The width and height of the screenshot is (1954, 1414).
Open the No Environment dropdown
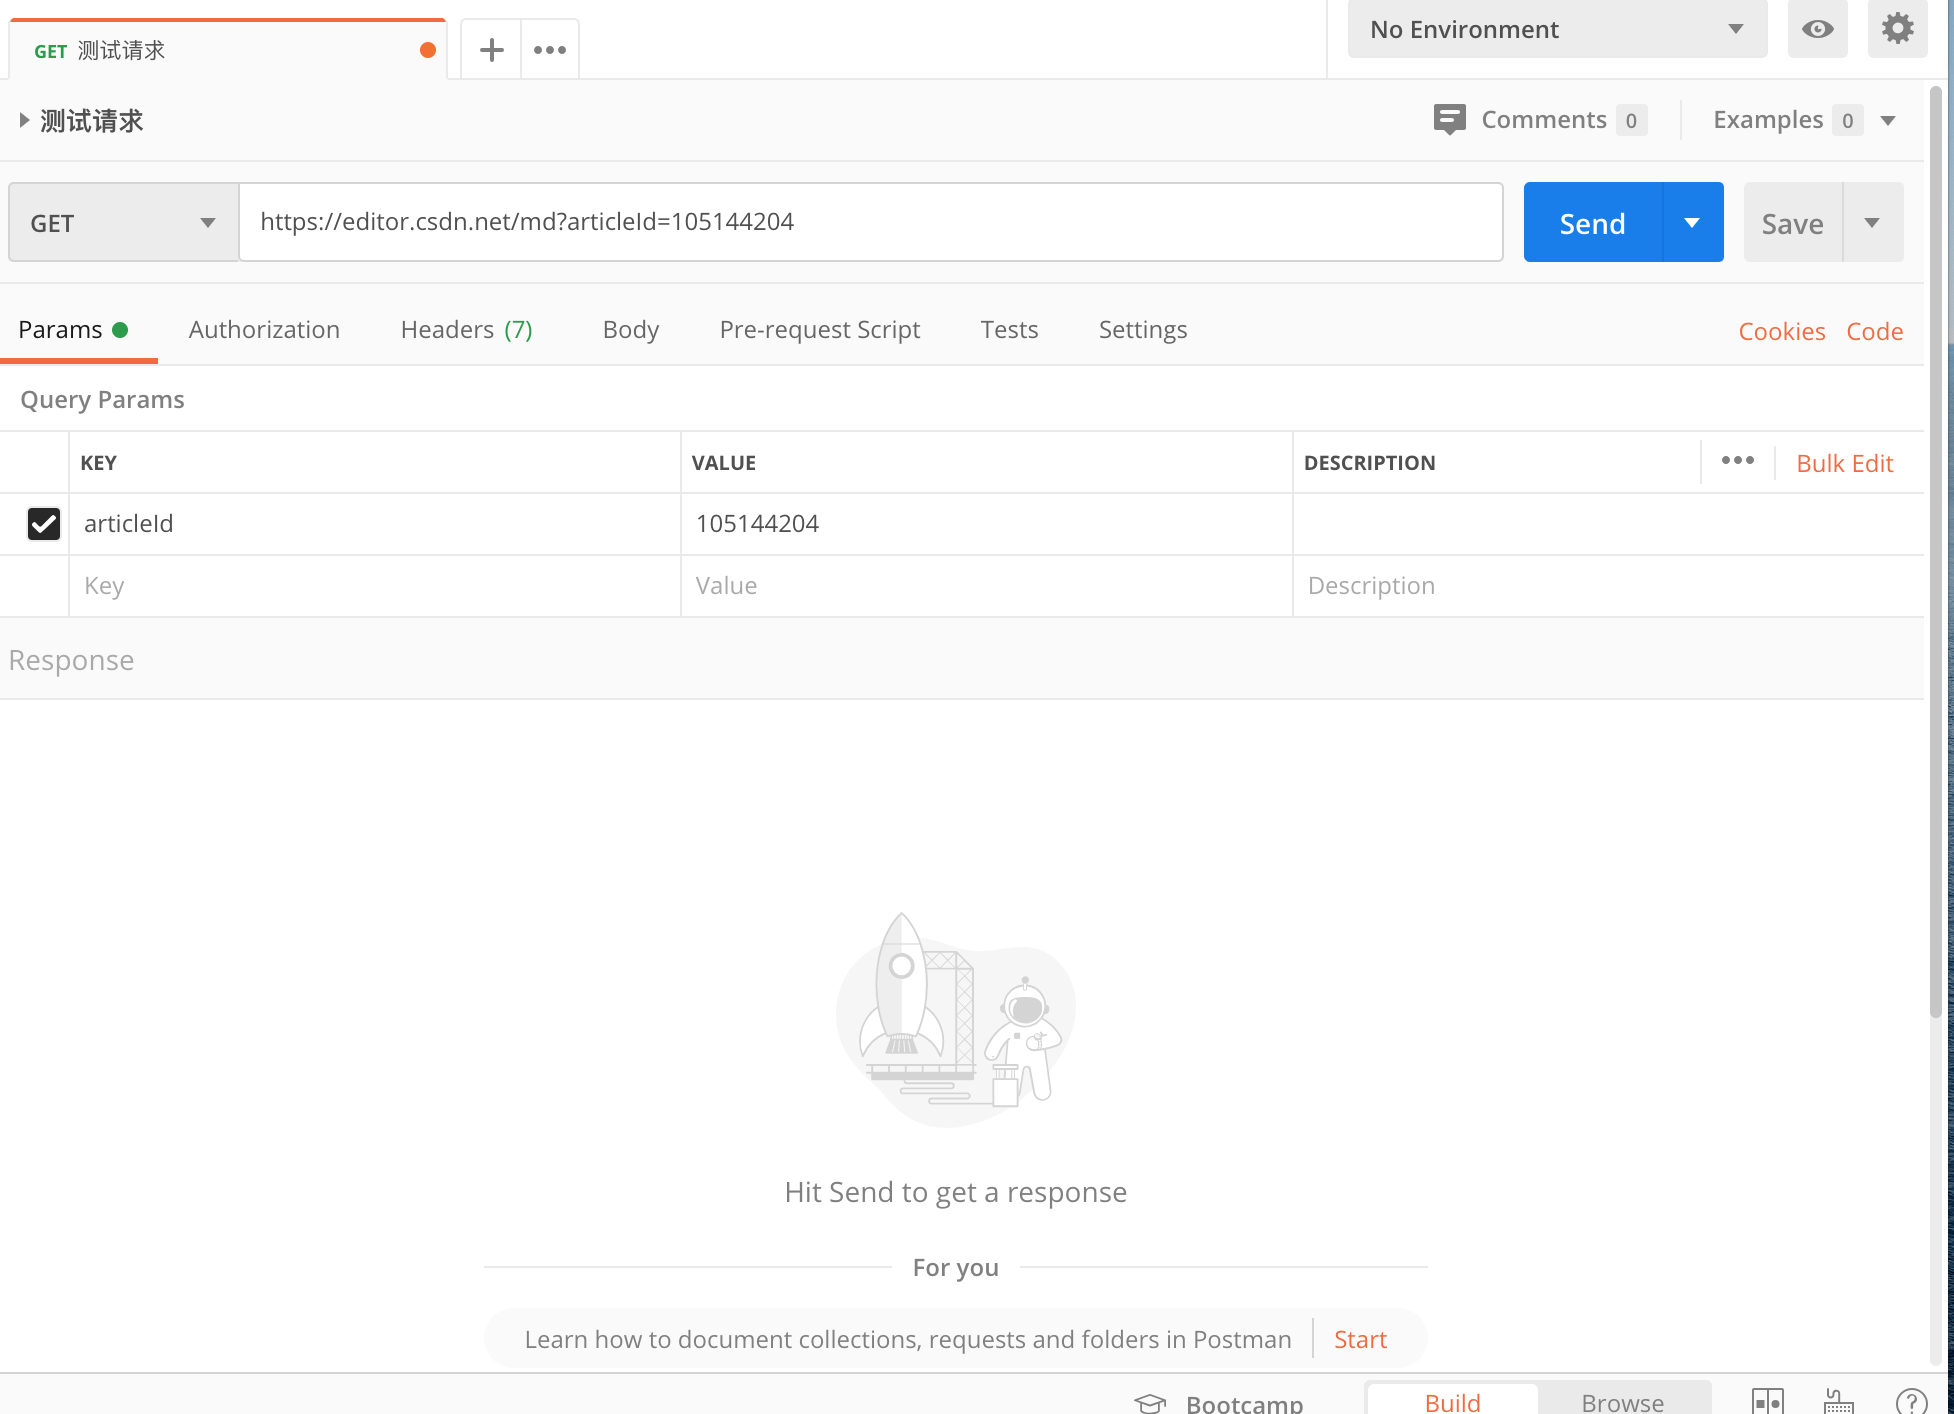point(1556,29)
